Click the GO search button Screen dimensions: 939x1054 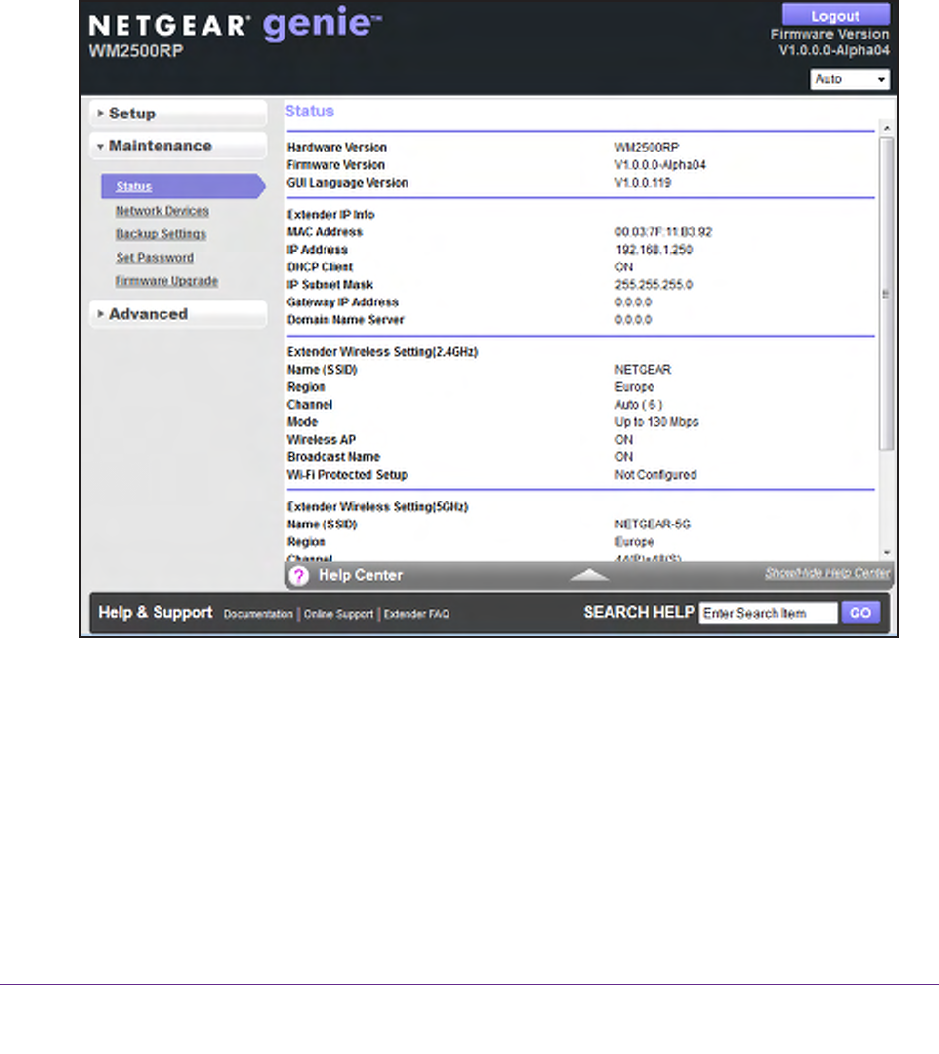coord(860,613)
